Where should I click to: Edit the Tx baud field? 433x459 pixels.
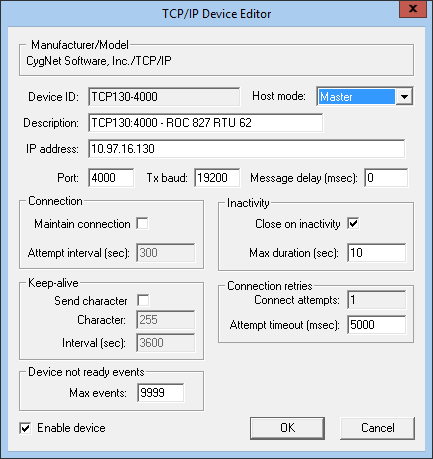(217, 178)
